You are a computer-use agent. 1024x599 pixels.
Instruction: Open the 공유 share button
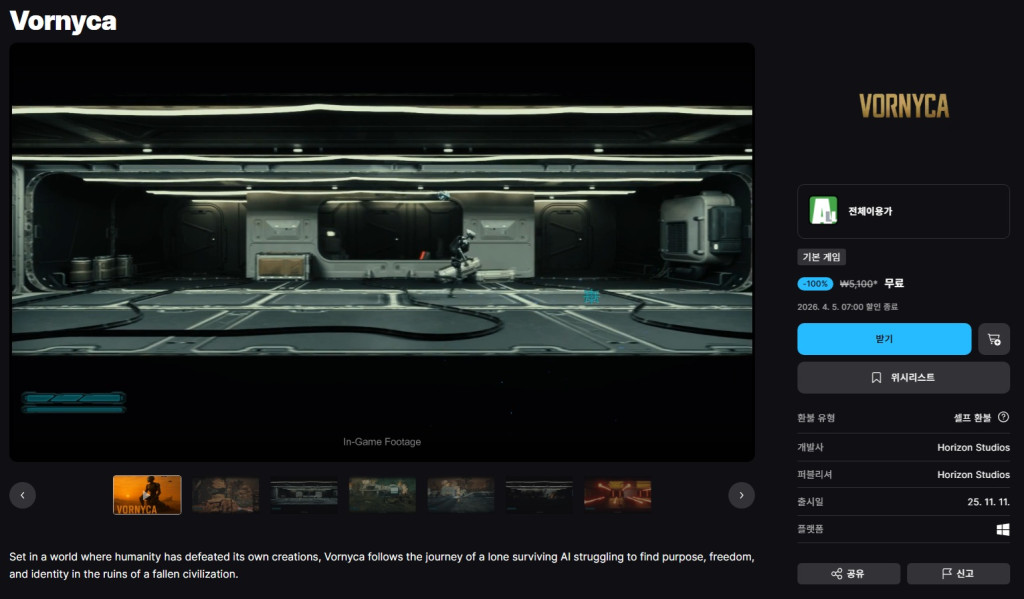847,573
